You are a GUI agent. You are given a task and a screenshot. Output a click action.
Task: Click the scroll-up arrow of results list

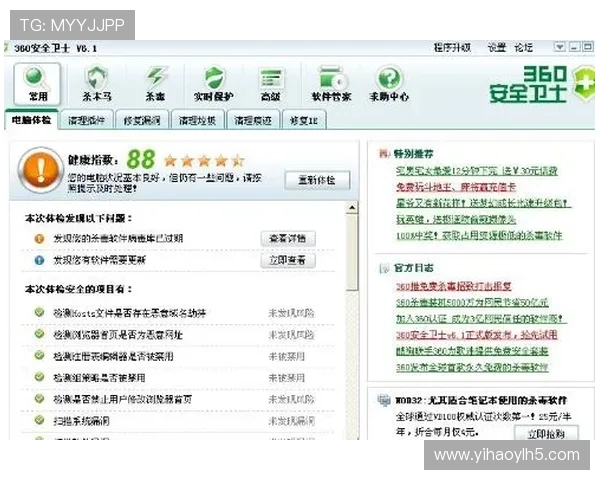(x=352, y=208)
